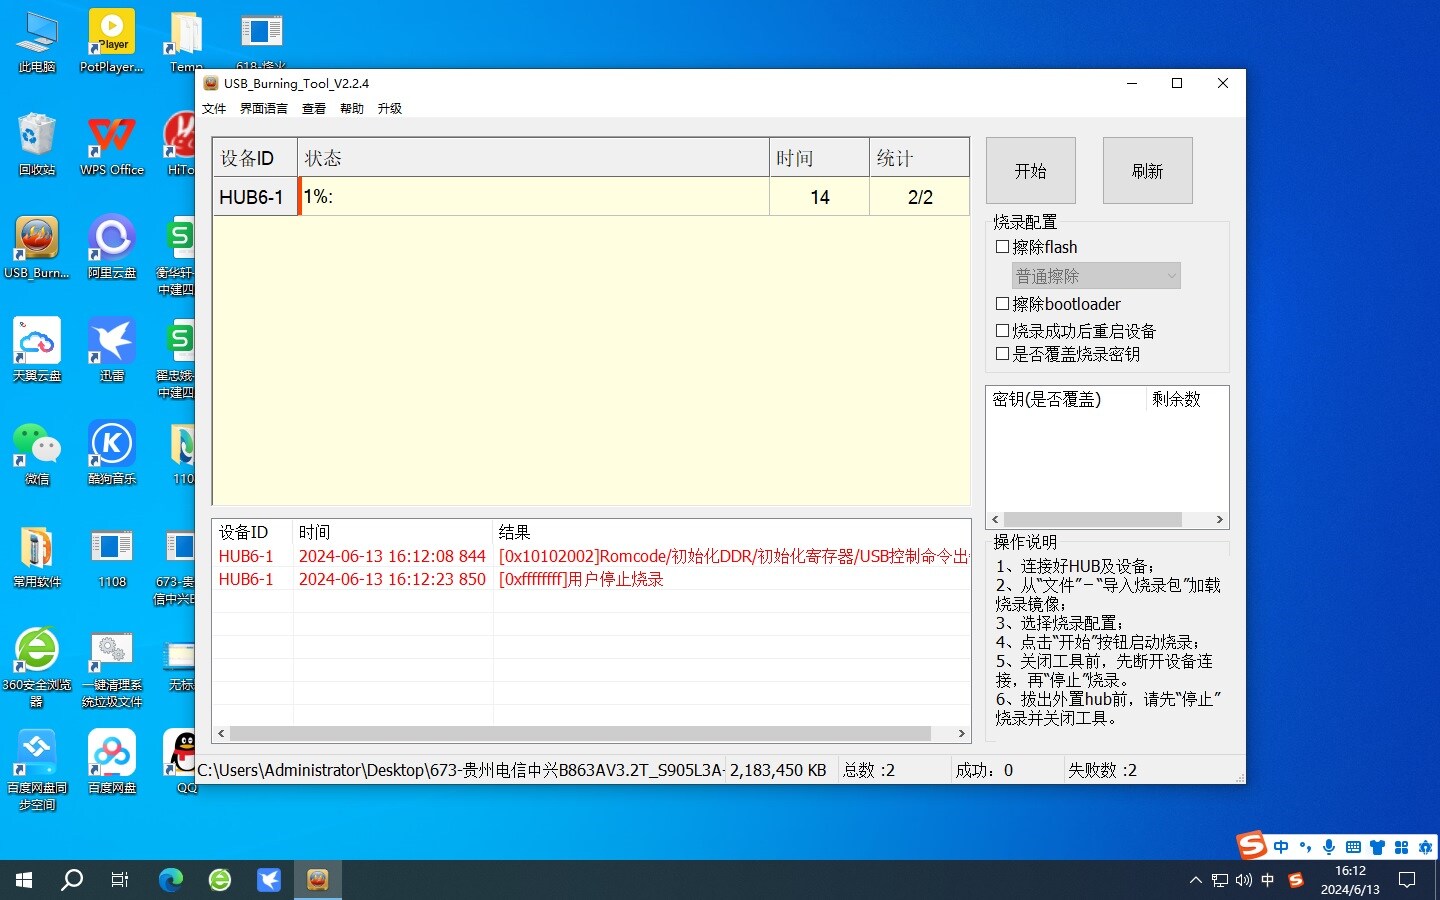Show hidden tray icons chevron

1195,880
